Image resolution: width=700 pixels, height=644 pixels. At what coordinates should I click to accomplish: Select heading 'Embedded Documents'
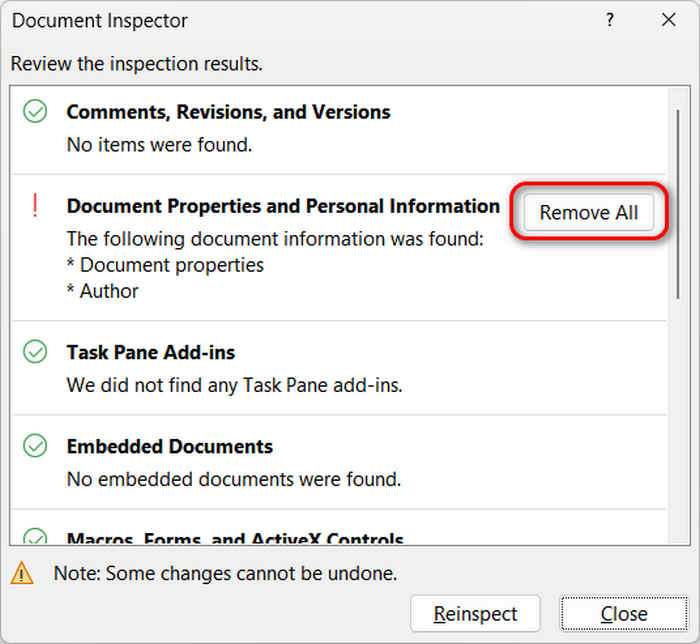click(170, 447)
